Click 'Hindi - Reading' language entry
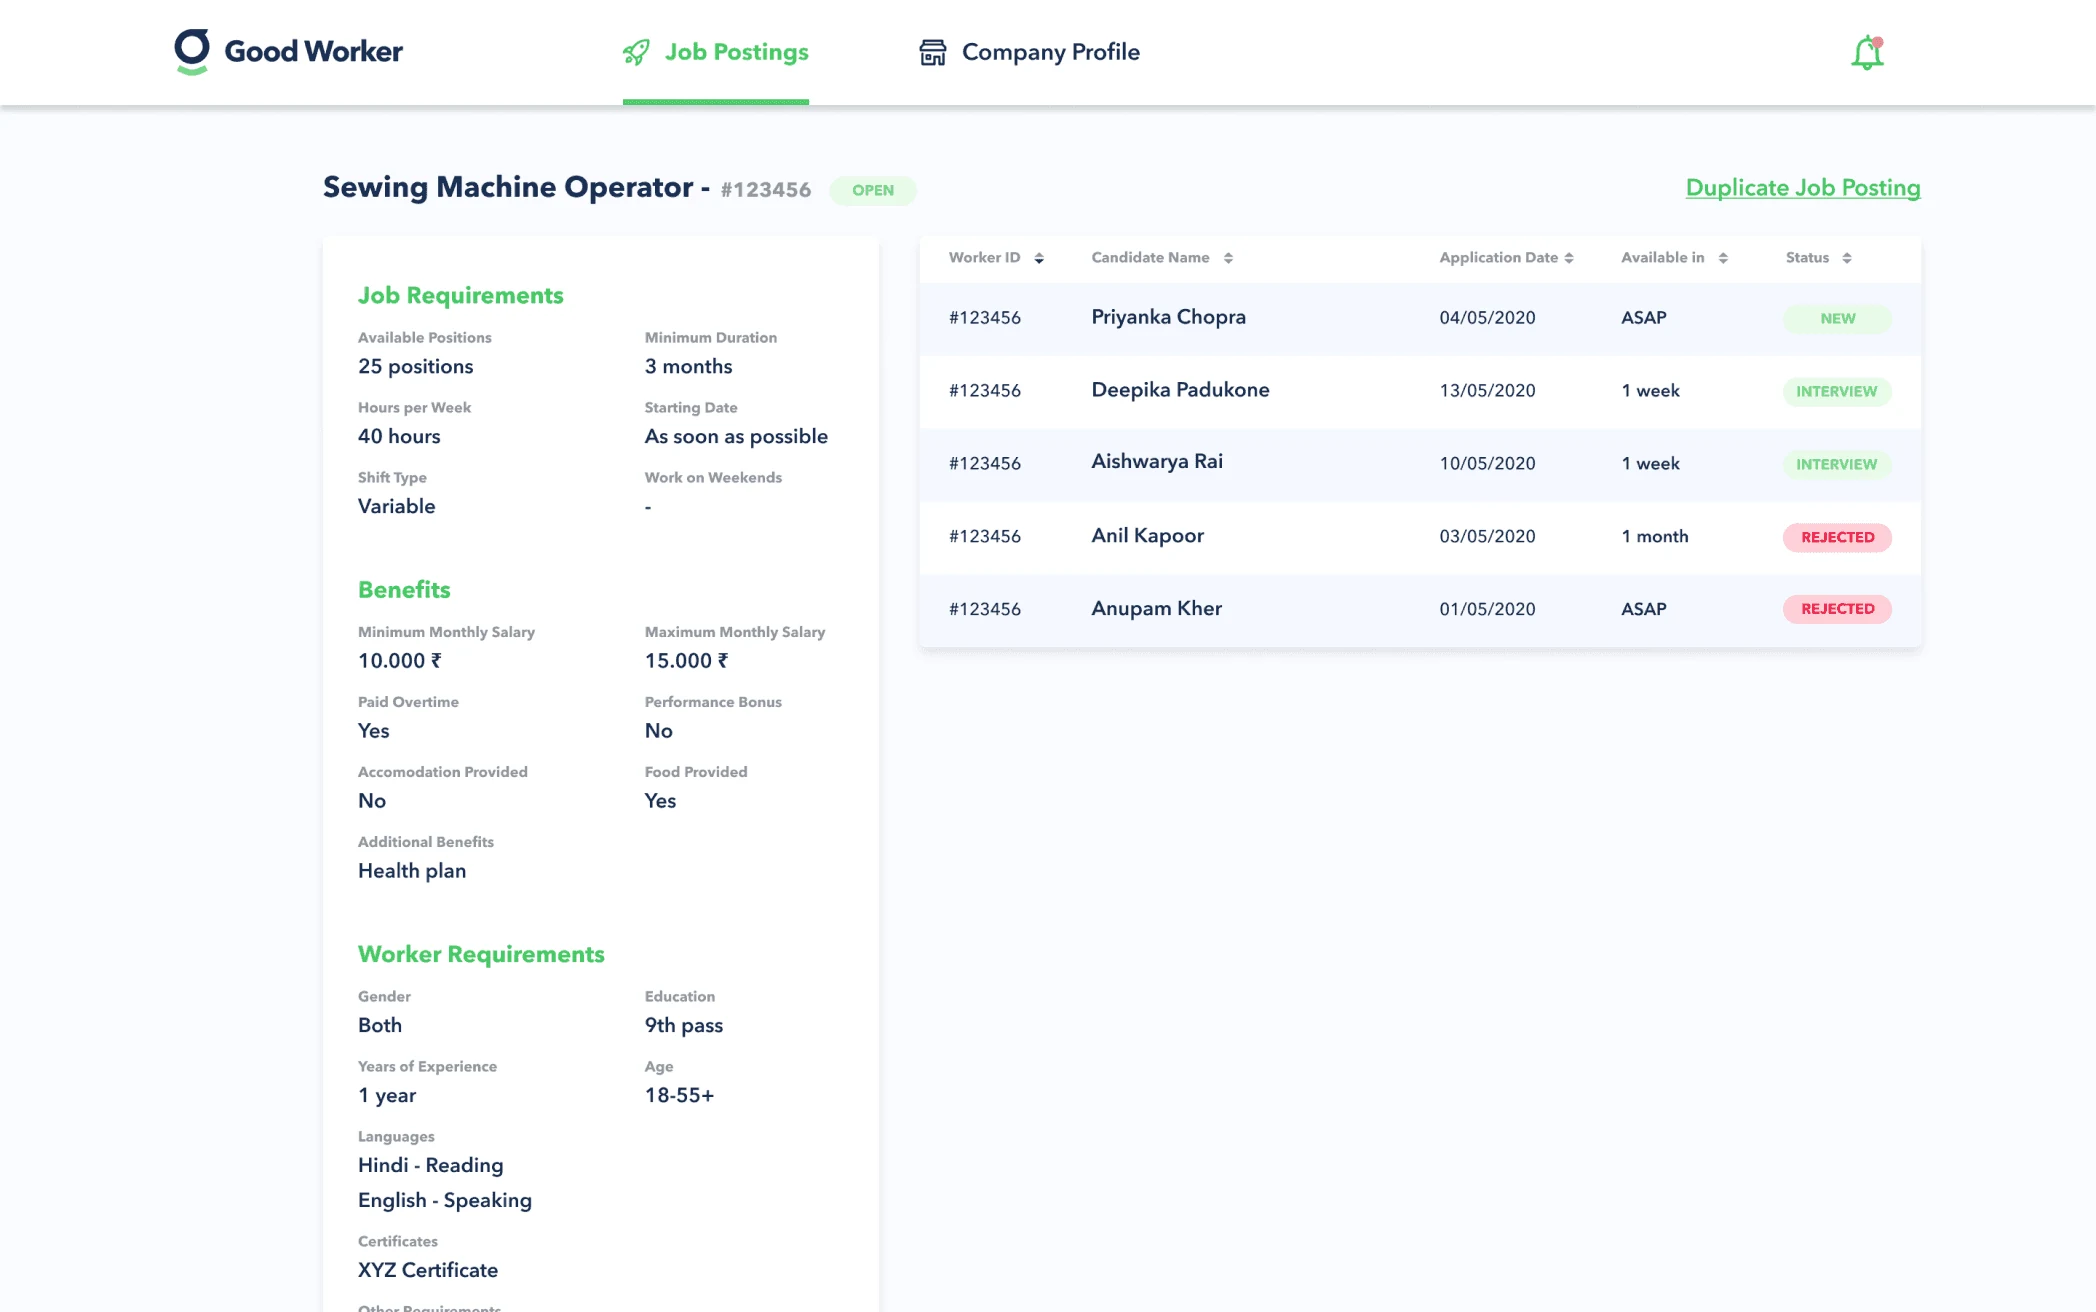The height and width of the screenshot is (1312, 2096). click(x=430, y=1166)
